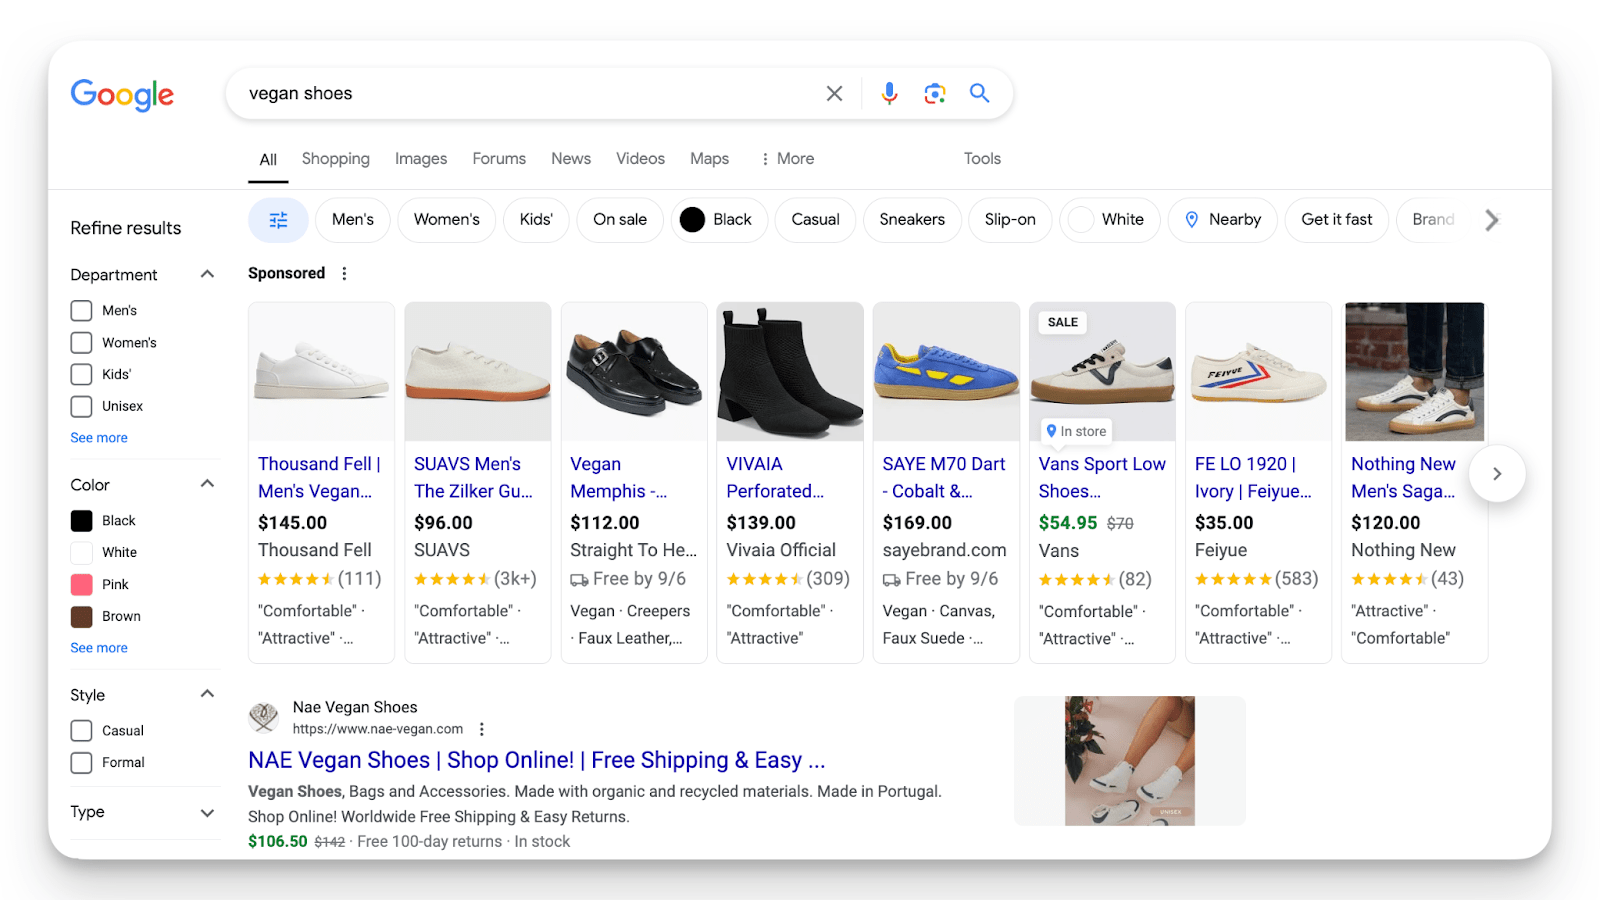
Task: Switch to the Forums tab
Action: tap(499, 159)
